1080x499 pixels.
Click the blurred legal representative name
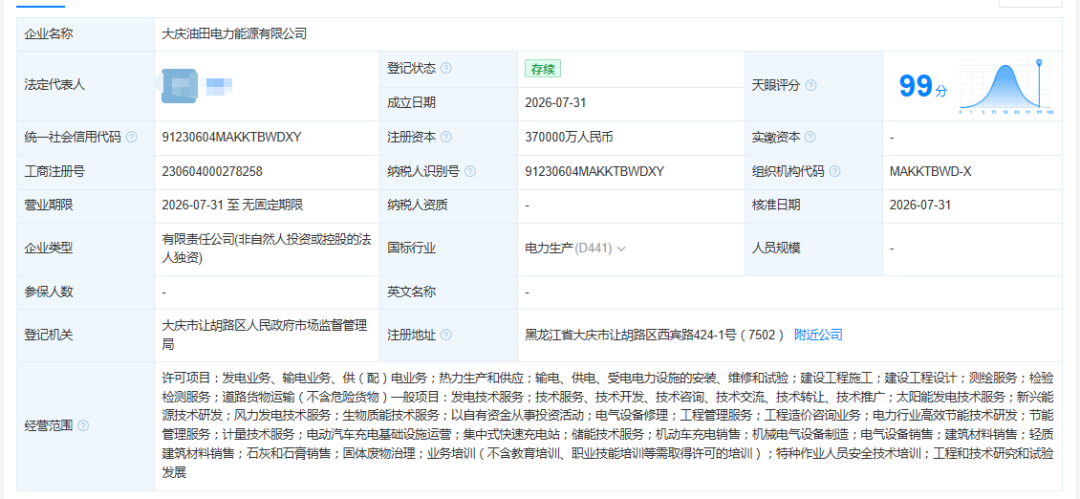pyautogui.click(x=219, y=85)
